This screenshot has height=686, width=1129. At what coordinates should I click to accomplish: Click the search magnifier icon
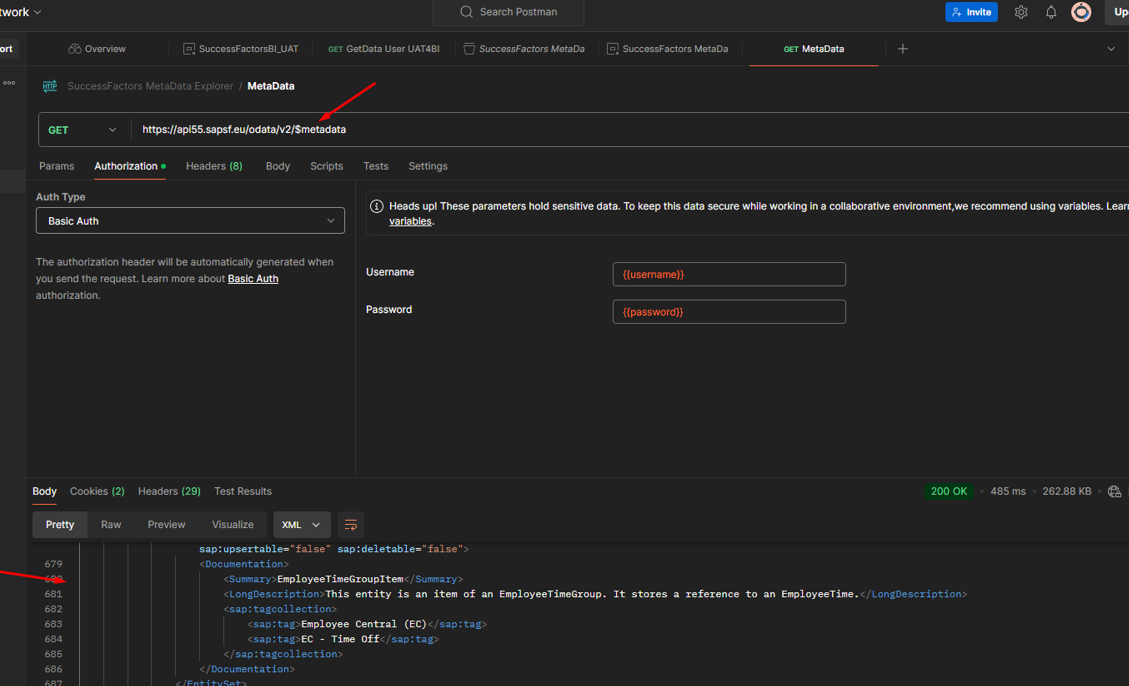tap(467, 12)
